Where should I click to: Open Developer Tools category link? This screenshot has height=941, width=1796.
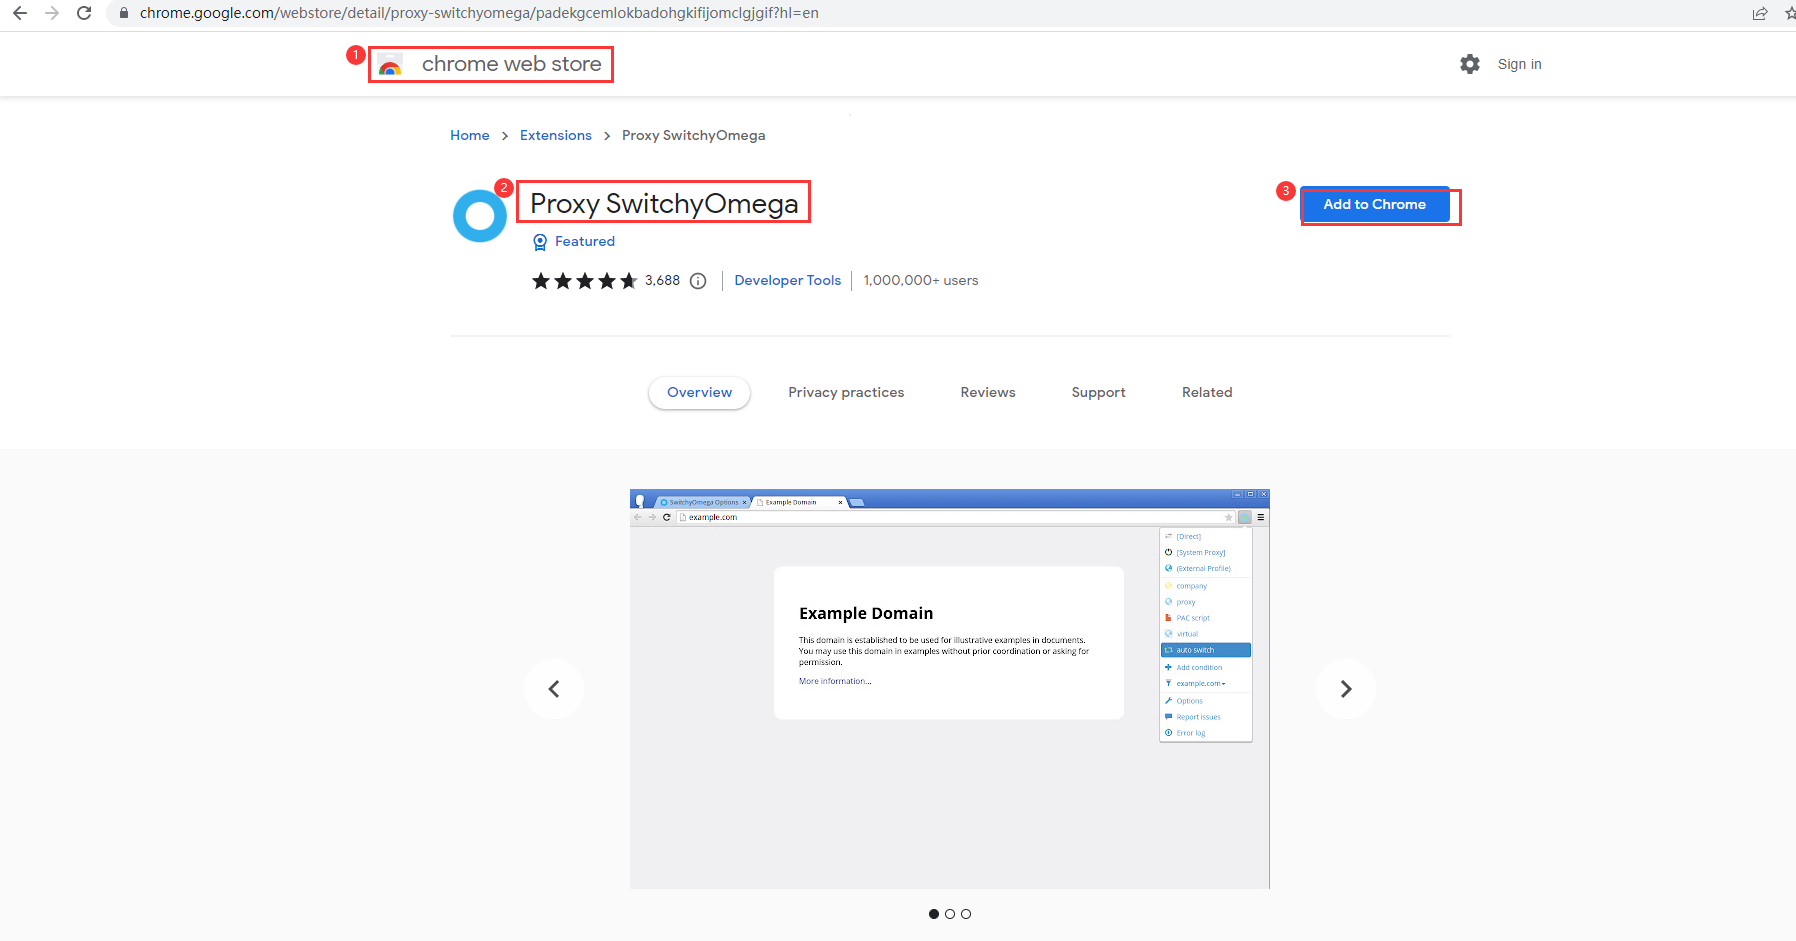[788, 280]
